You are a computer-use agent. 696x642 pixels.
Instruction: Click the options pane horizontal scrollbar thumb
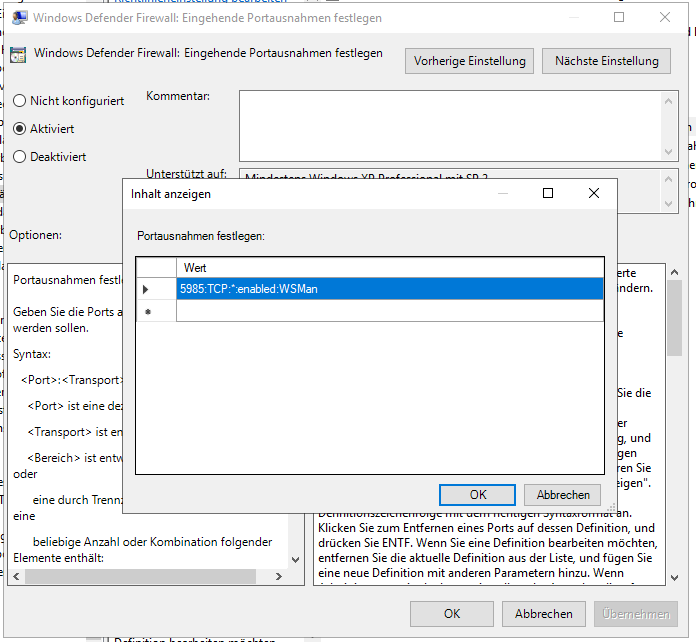(140, 576)
